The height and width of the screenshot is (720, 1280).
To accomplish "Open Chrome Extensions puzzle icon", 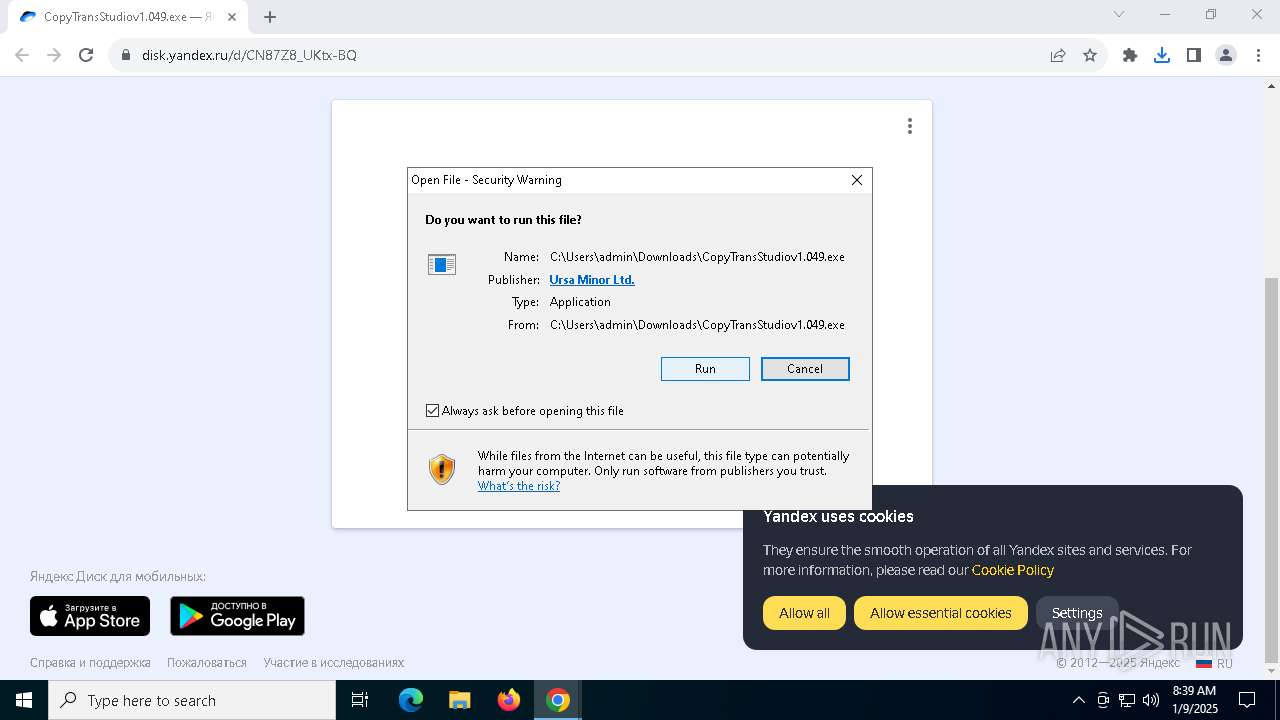I will pyautogui.click(x=1130, y=55).
